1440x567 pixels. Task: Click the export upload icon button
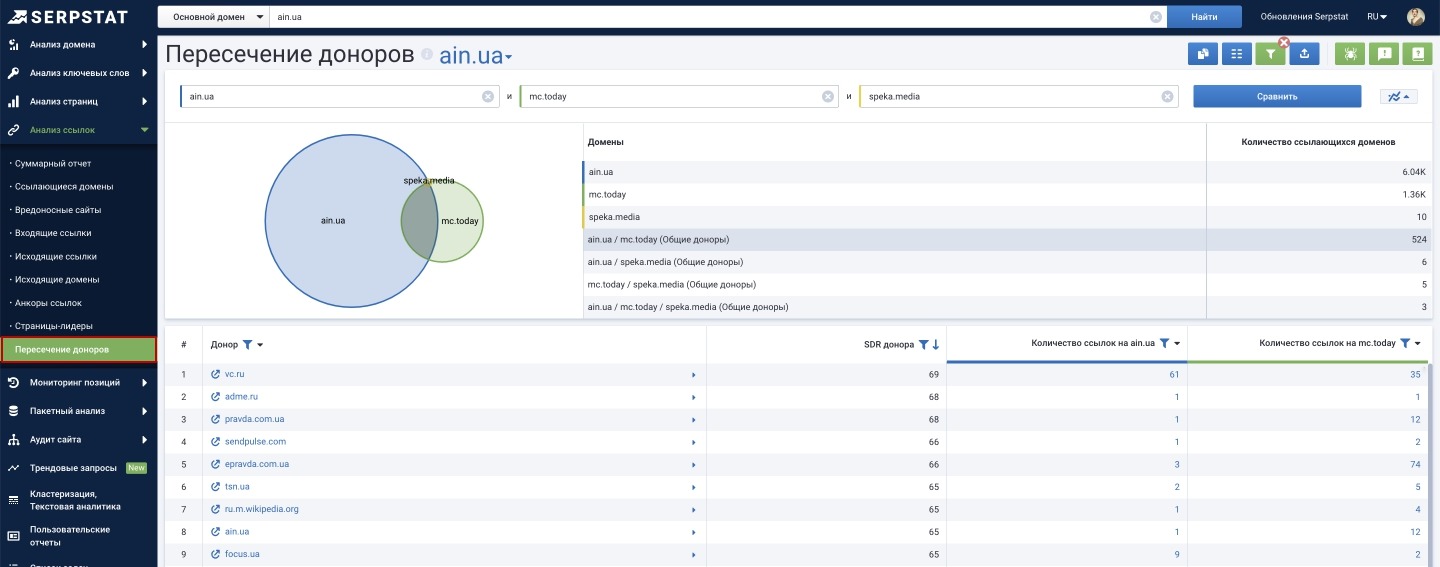[1304, 54]
